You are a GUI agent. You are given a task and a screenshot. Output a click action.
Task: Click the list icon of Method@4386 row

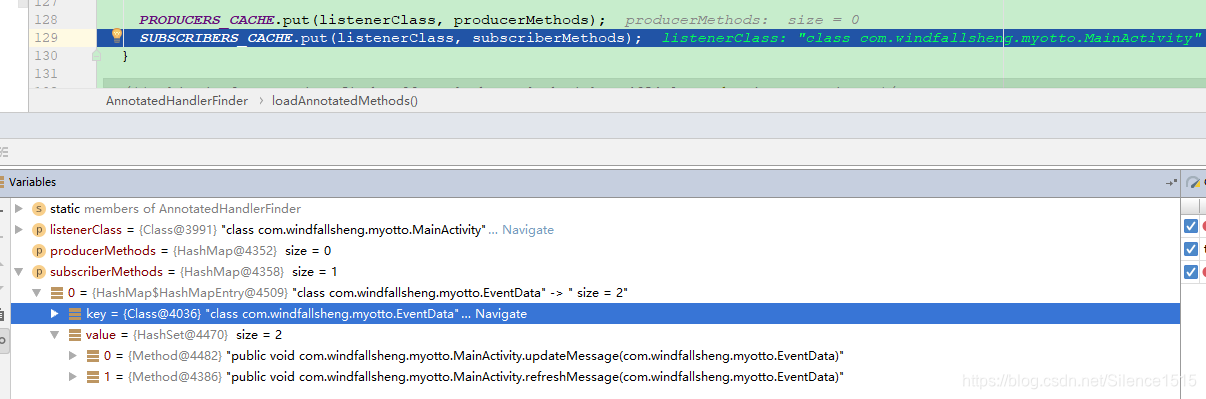click(93, 377)
